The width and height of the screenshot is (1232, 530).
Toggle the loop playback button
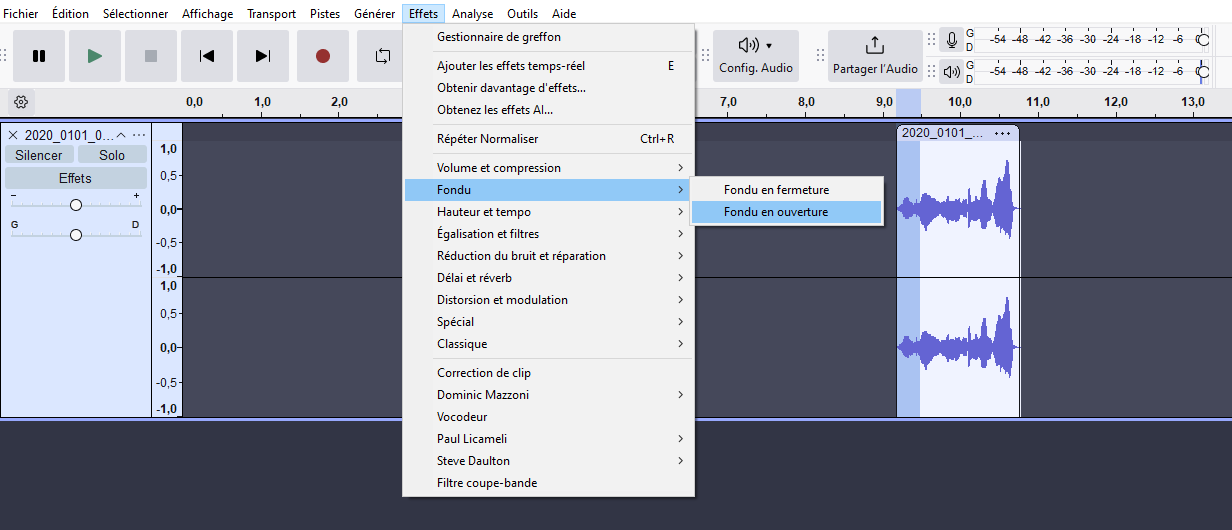(x=382, y=56)
